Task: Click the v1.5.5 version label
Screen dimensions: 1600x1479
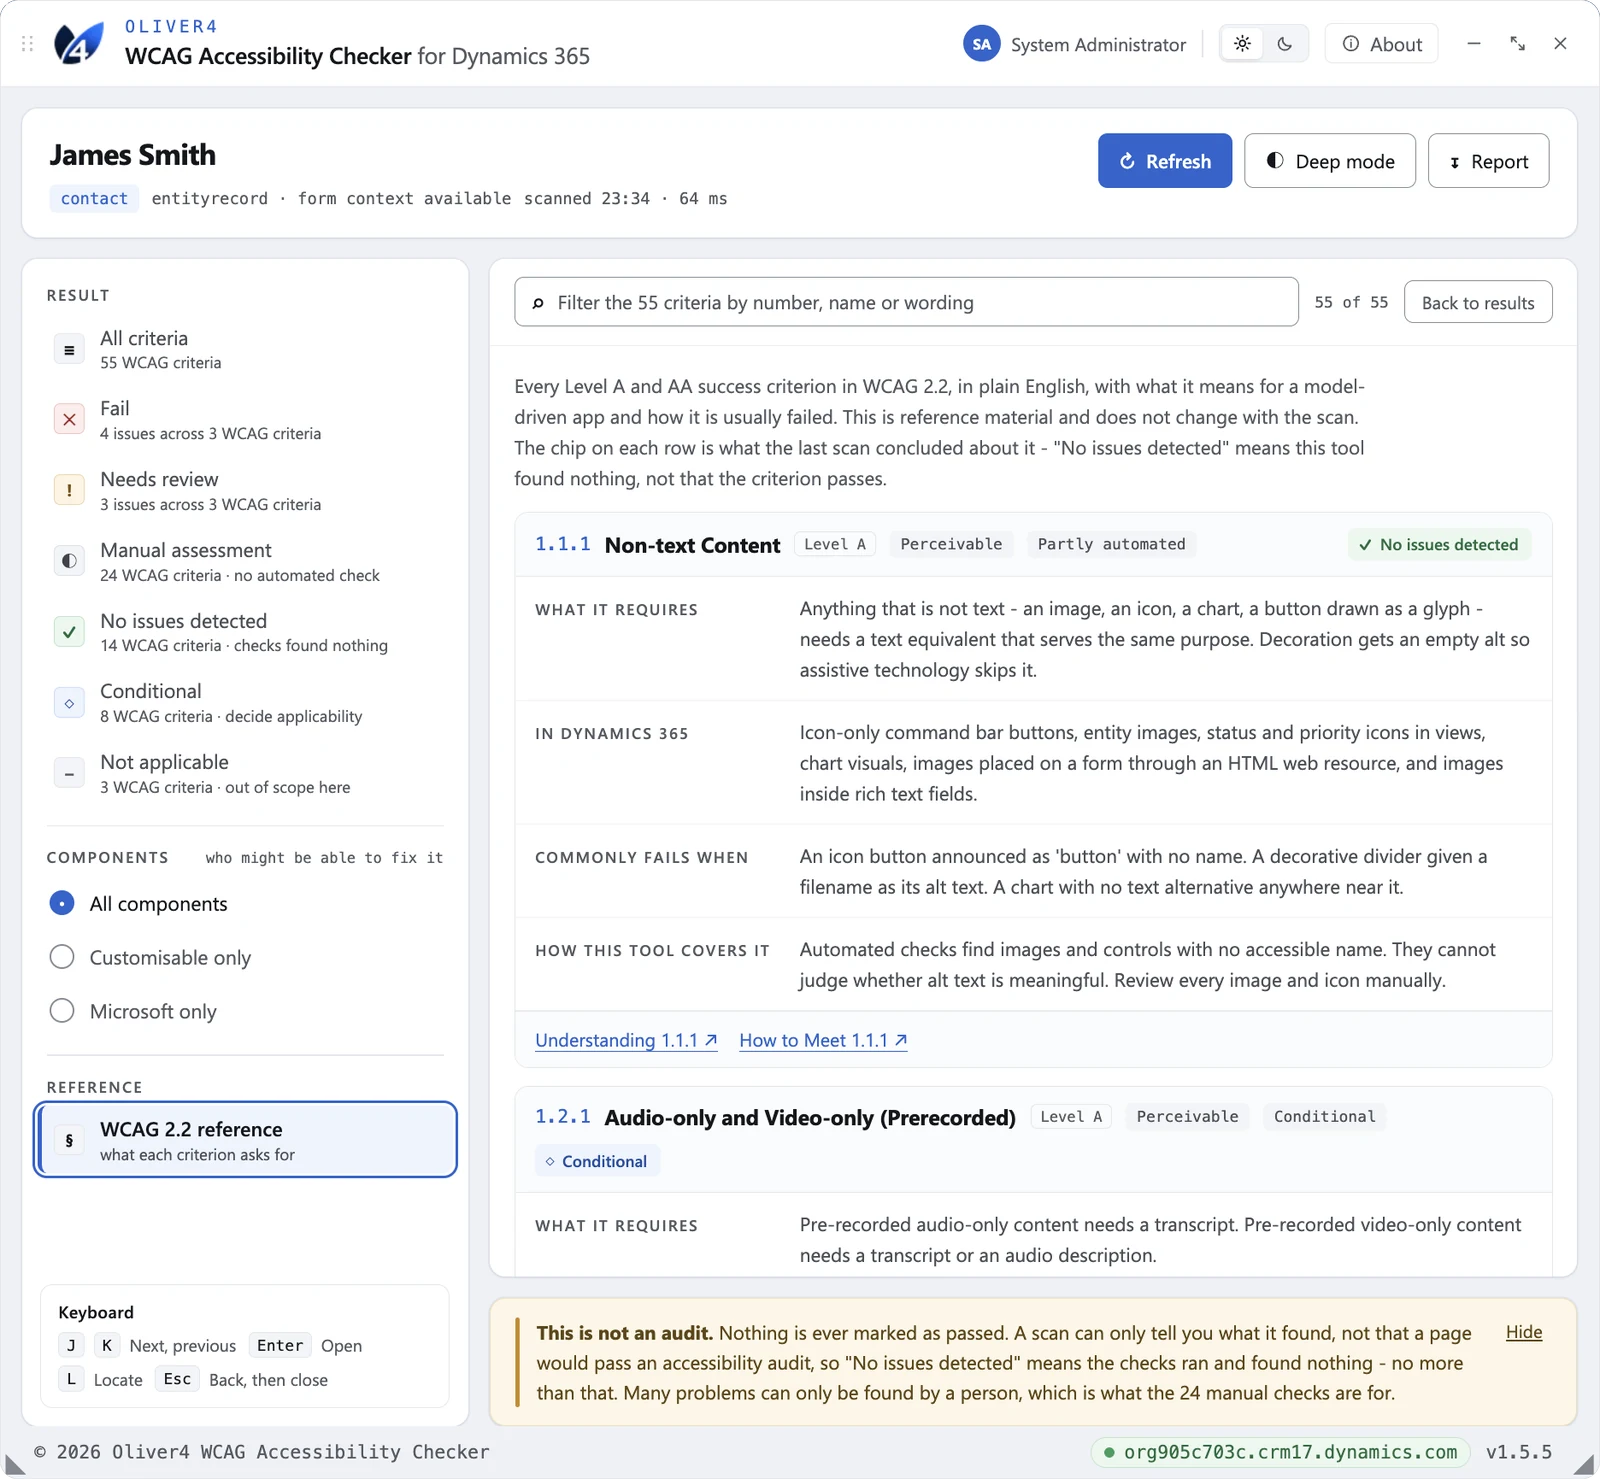Action: point(1518,1452)
